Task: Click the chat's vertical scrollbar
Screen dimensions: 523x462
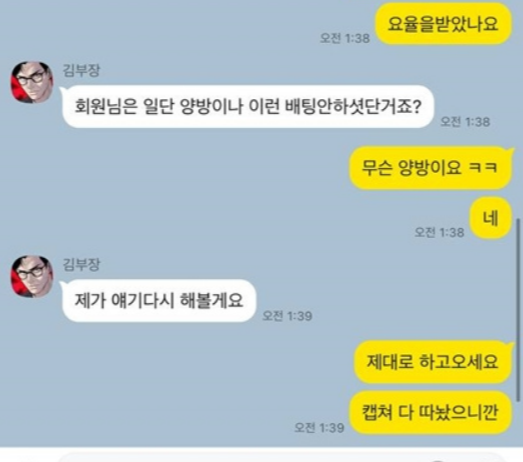Action: click(x=518, y=310)
